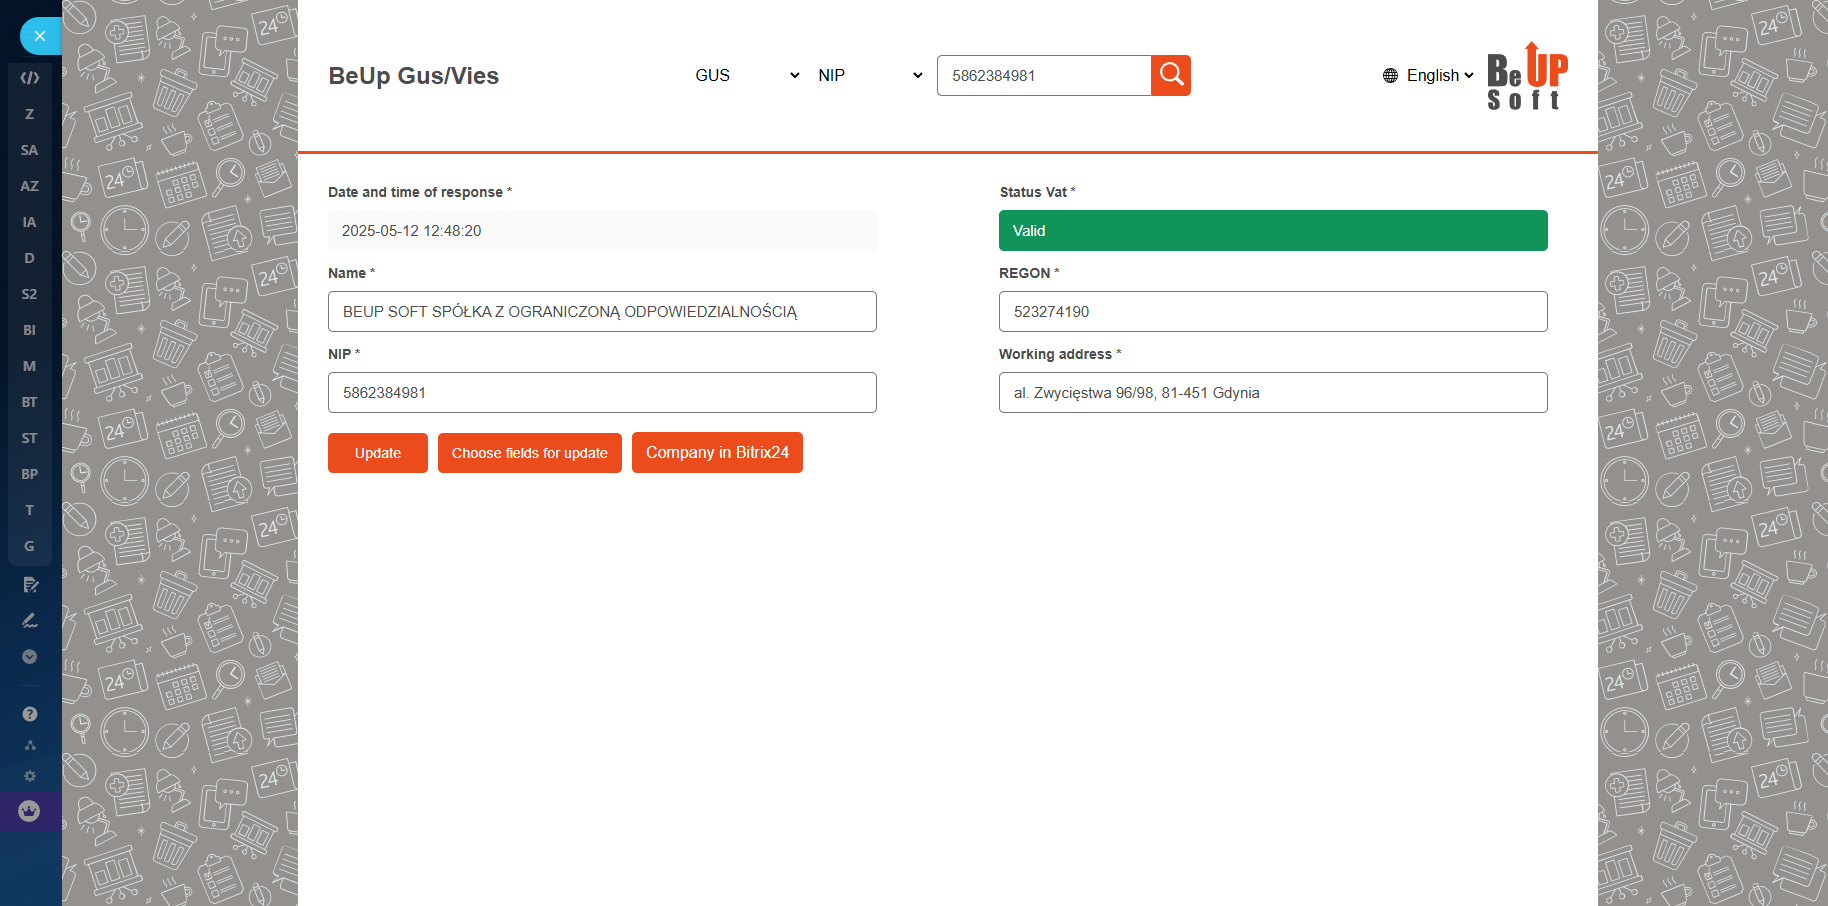Image resolution: width=1828 pixels, height=906 pixels.
Task: Close the slider with blue X button
Action: click(x=40, y=36)
